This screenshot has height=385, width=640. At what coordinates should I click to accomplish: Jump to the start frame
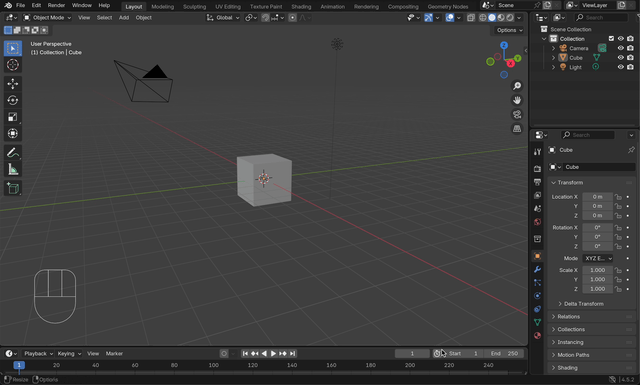[245, 354]
